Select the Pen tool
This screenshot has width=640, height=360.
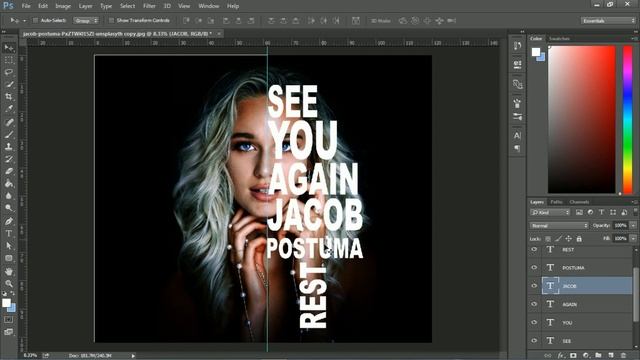[9, 221]
